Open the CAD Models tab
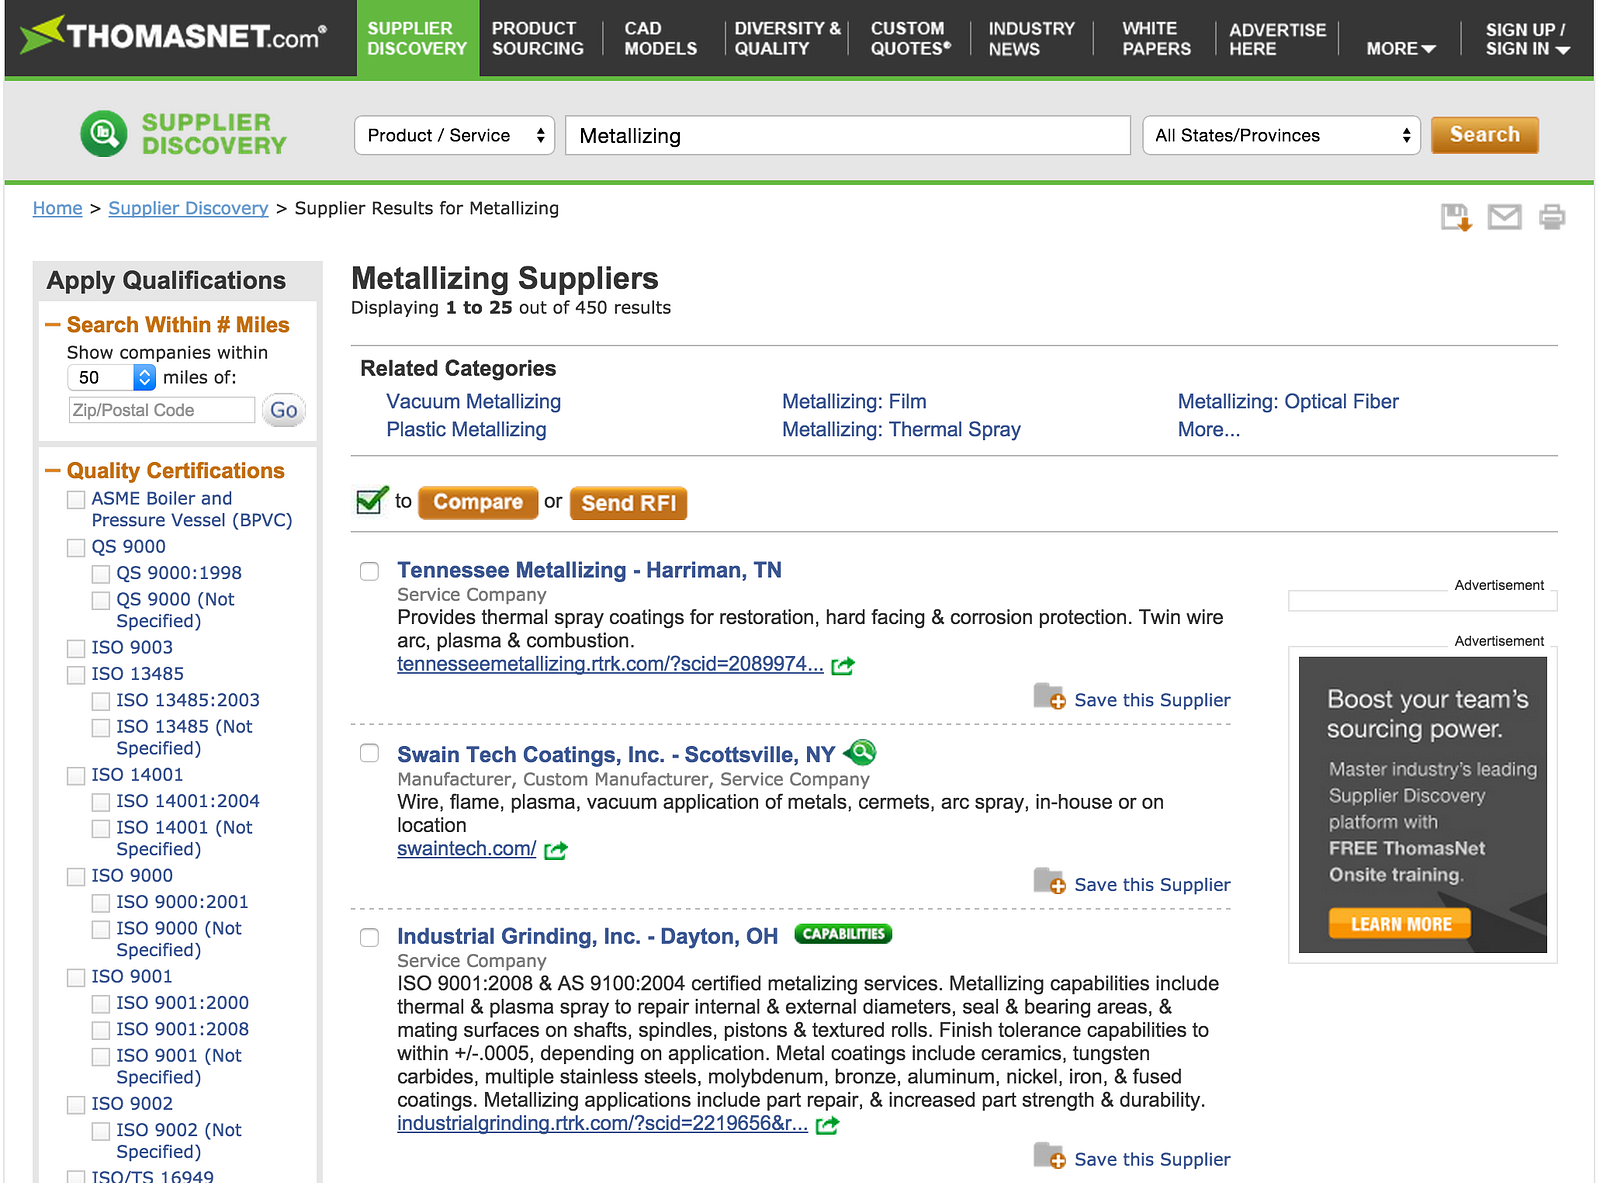1600x1183 pixels. 660,38
